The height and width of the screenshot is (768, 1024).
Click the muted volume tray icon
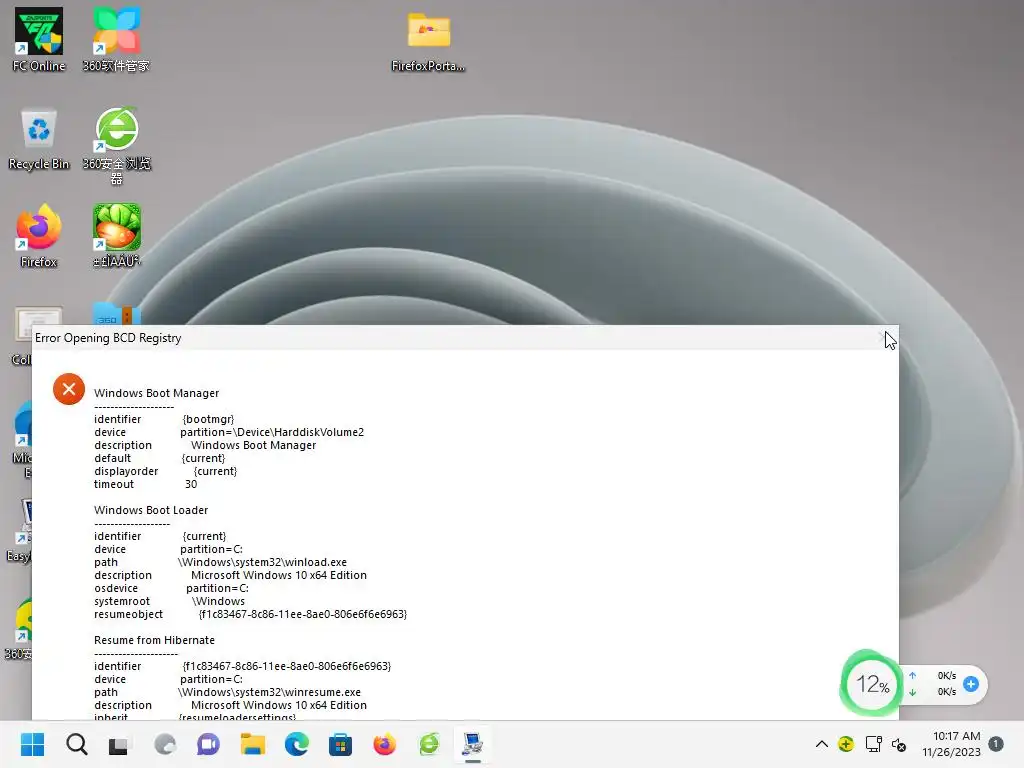(x=899, y=744)
